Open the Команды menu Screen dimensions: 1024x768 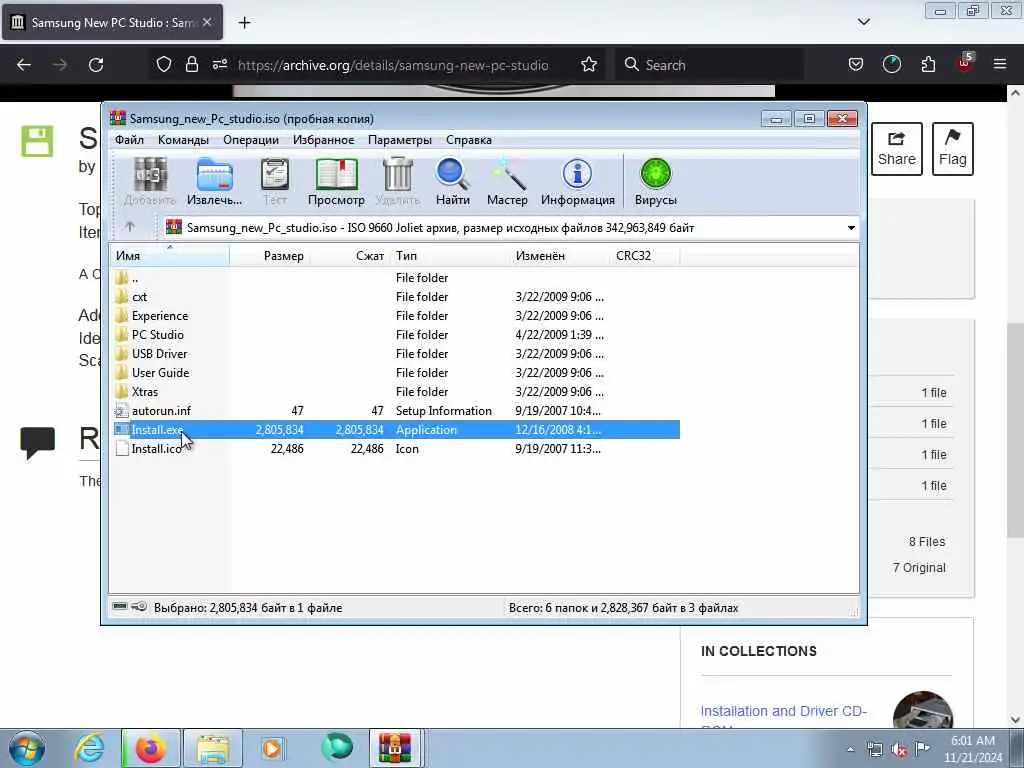click(x=184, y=140)
